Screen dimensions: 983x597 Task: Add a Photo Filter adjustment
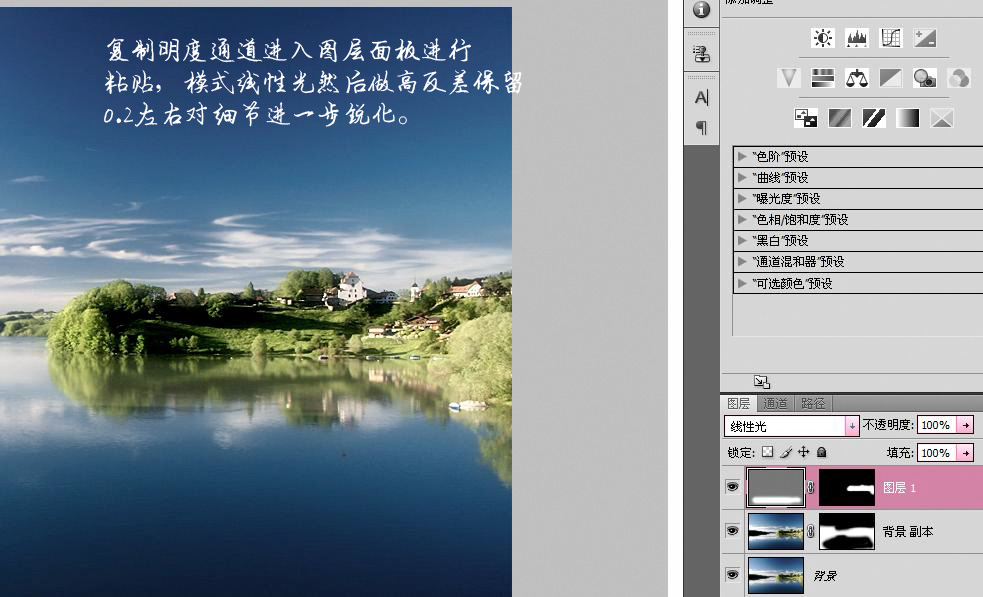tap(925, 78)
